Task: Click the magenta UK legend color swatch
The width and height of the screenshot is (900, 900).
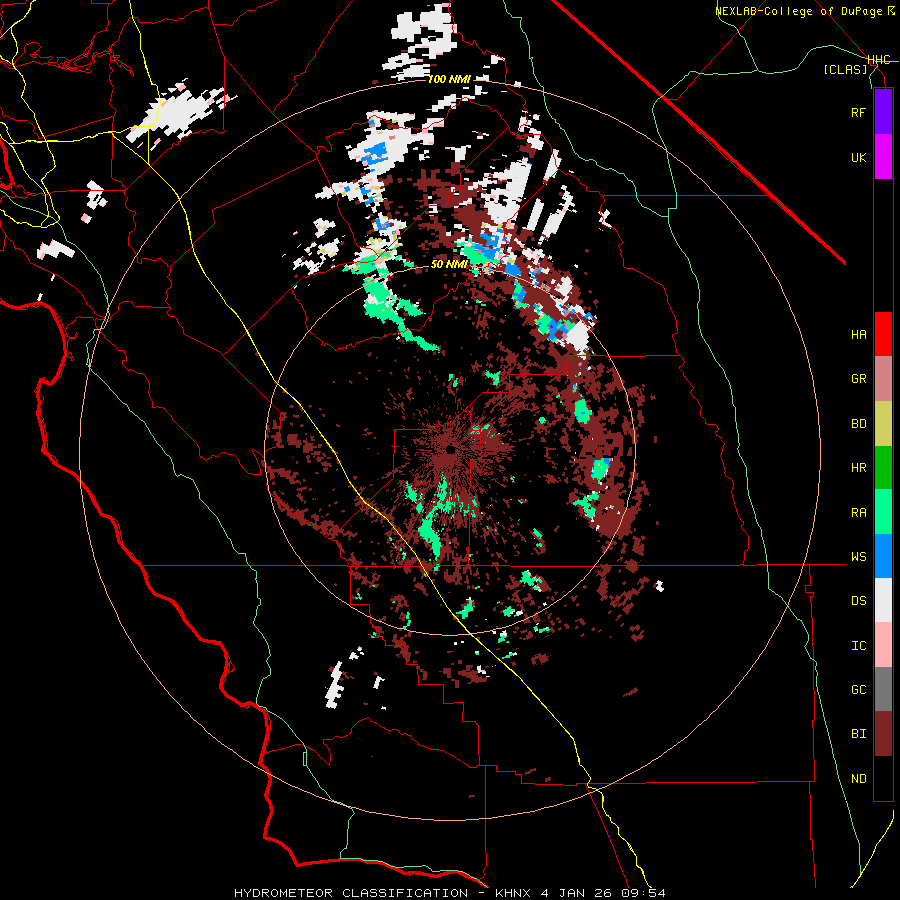Action: pyautogui.click(x=883, y=157)
